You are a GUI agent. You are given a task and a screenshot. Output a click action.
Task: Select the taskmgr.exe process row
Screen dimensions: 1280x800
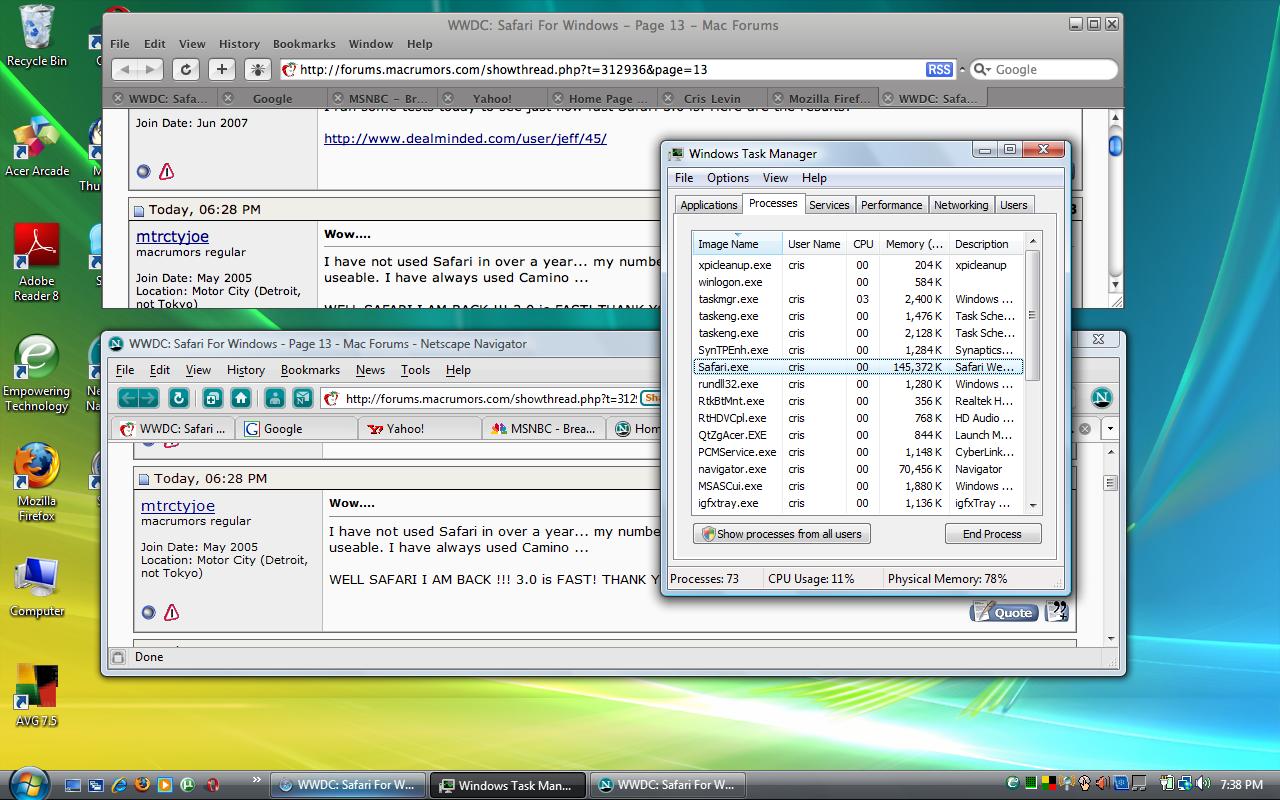(x=859, y=299)
